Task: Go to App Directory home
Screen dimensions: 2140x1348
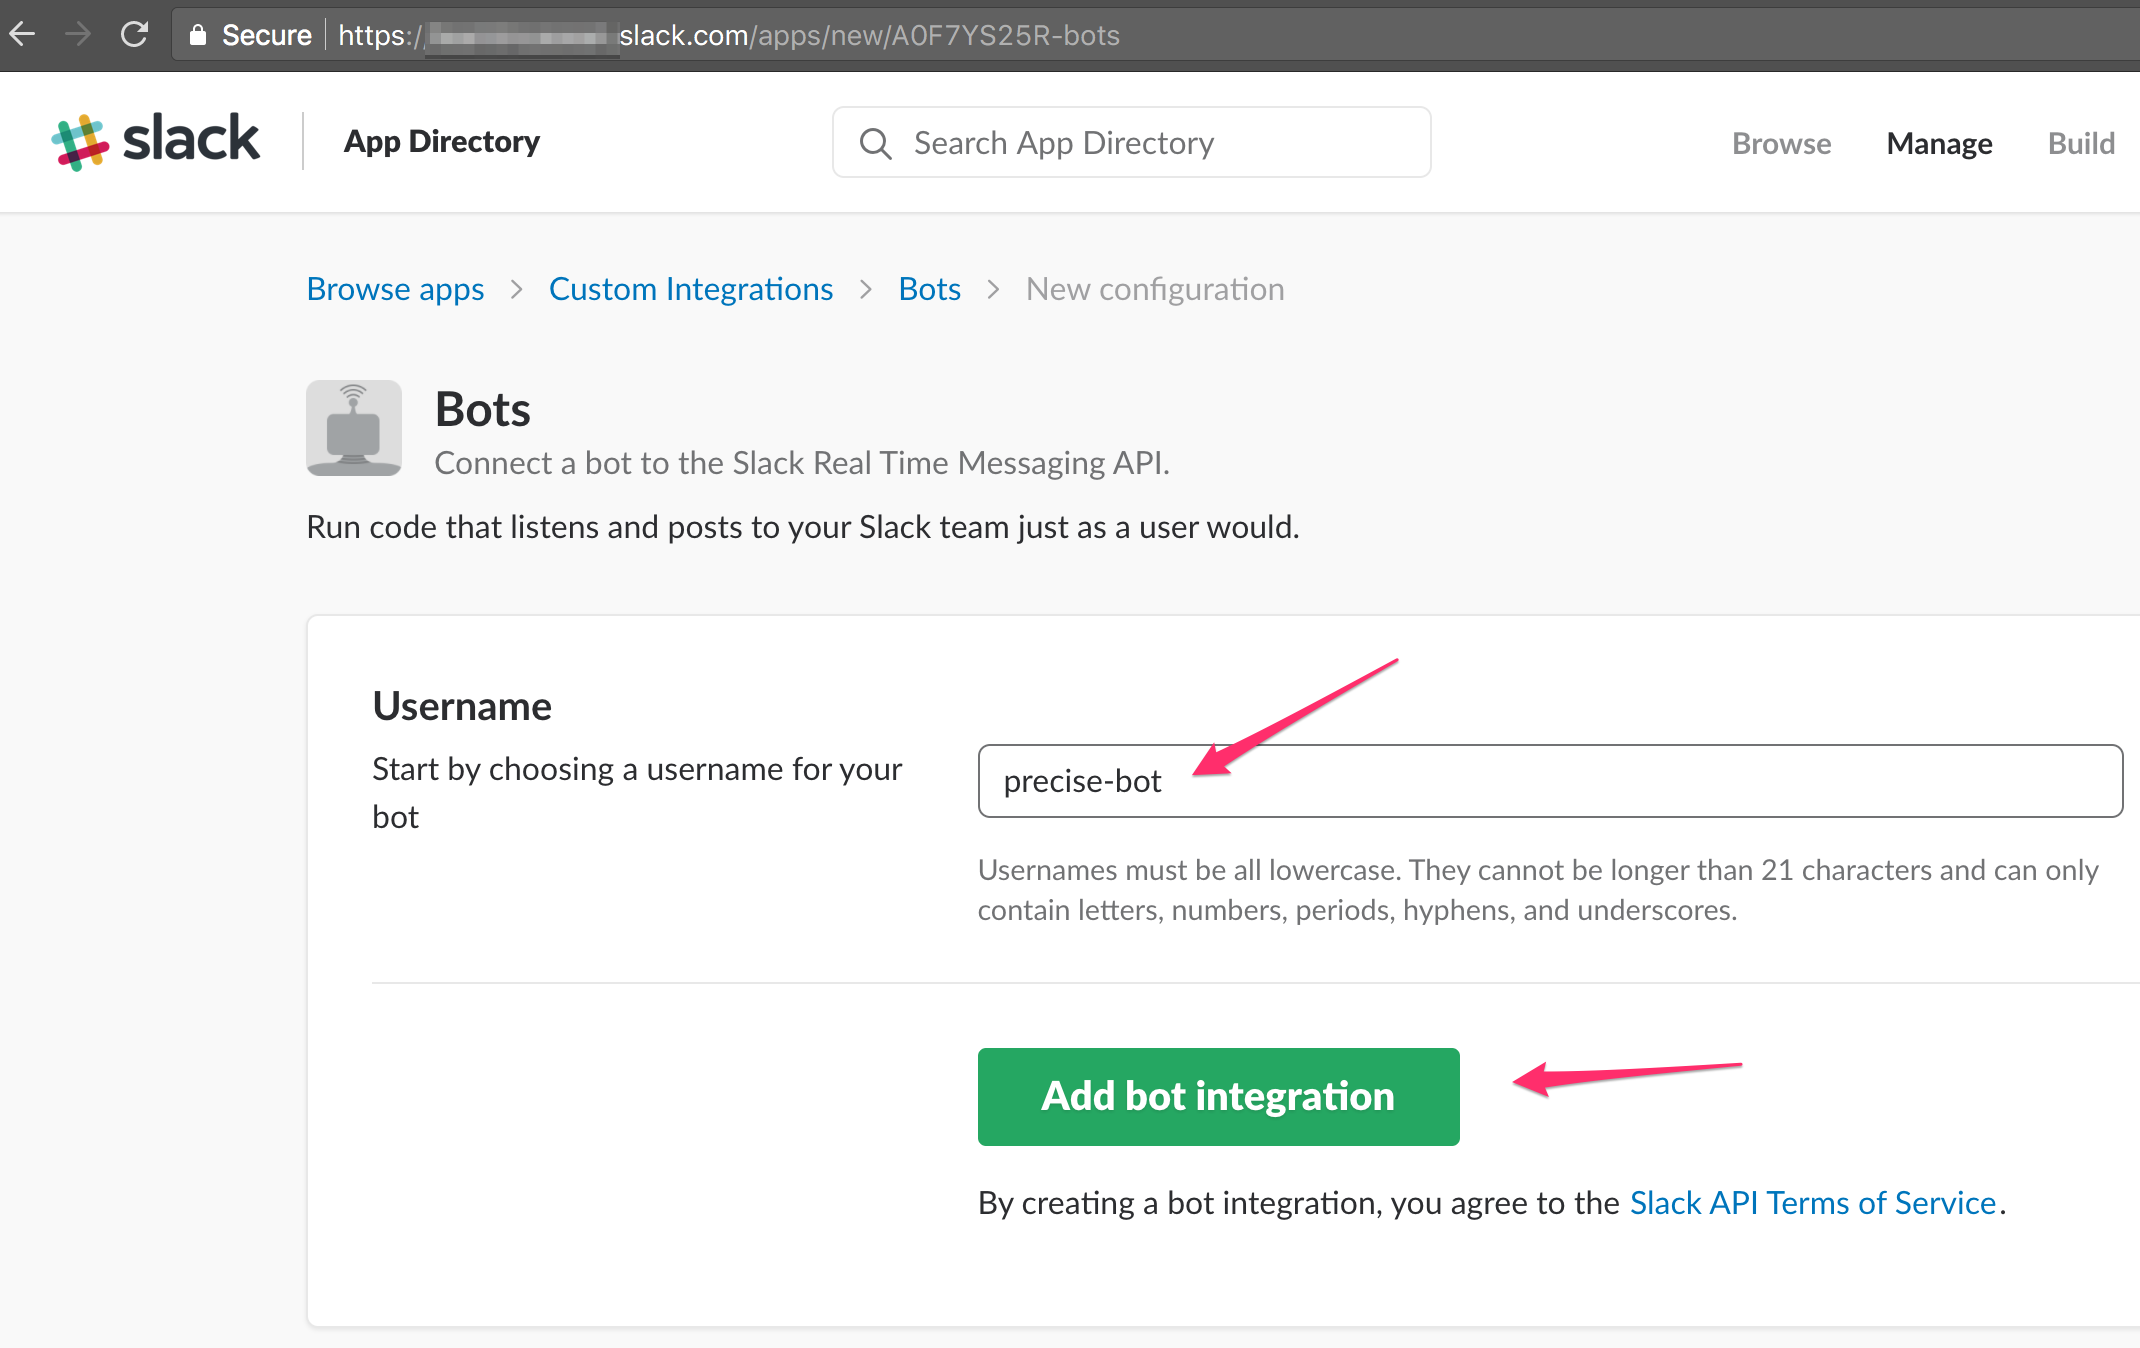Action: 442,141
